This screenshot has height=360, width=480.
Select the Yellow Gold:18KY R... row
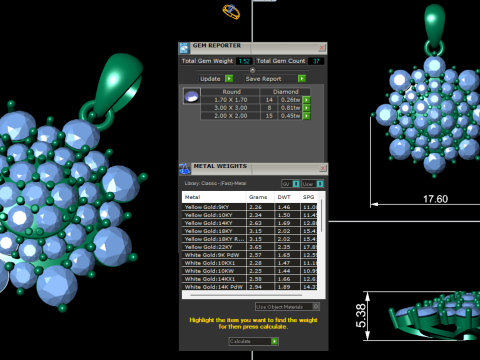click(x=251, y=239)
